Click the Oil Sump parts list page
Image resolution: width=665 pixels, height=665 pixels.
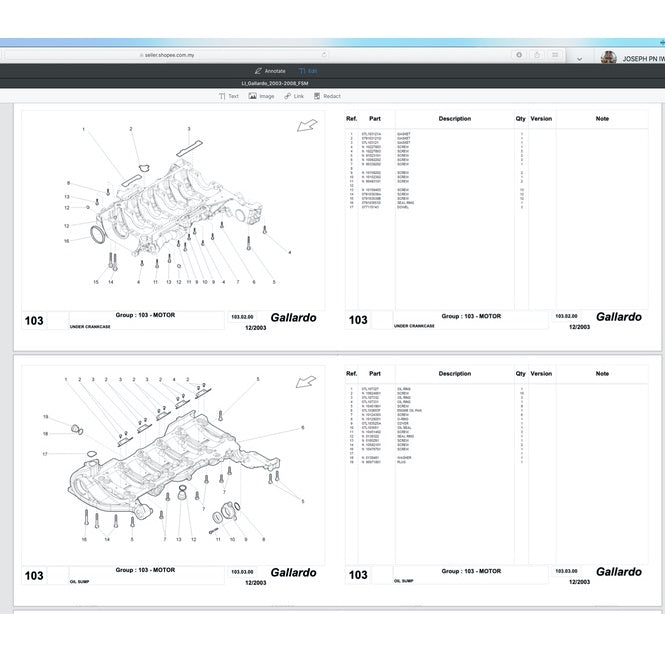coord(496,470)
